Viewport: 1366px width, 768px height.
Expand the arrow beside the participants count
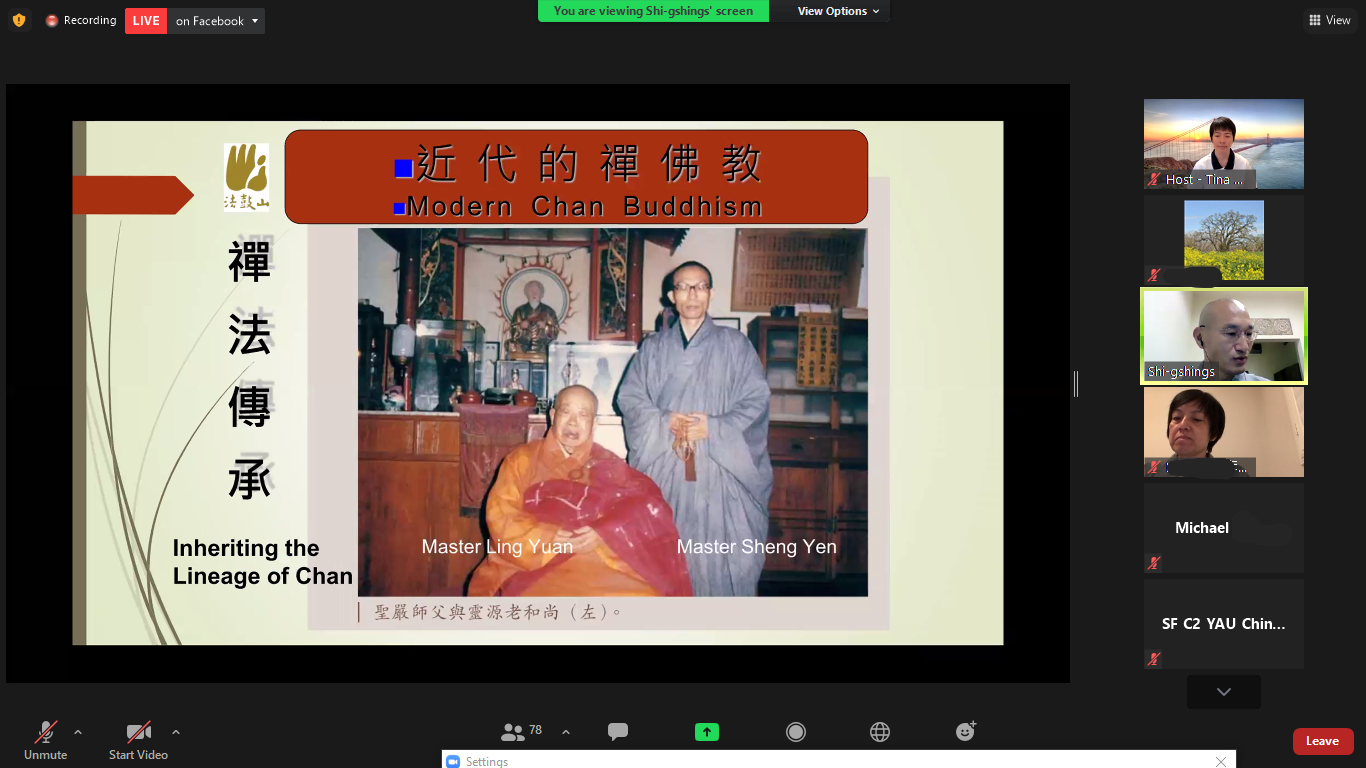(566, 732)
